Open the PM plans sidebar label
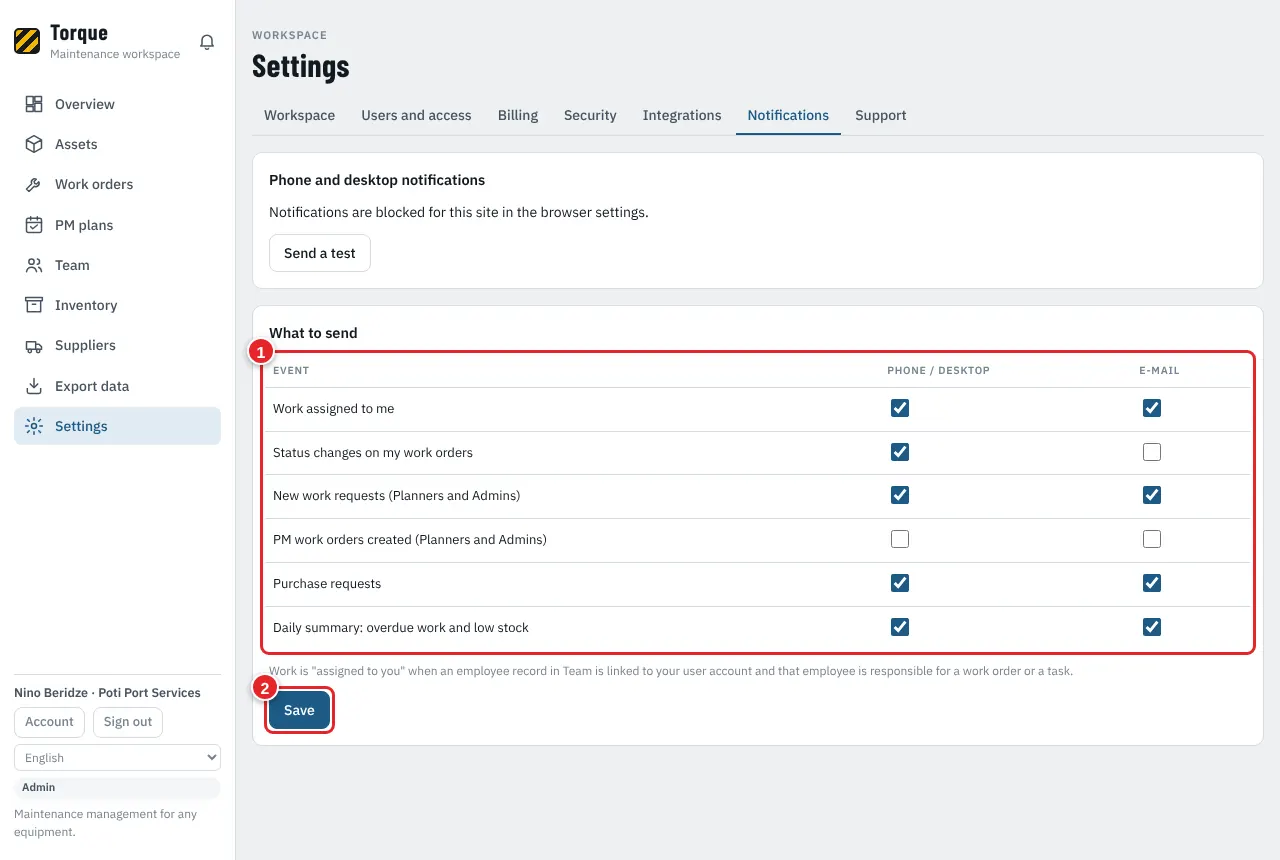 click(x=84, y=225)
